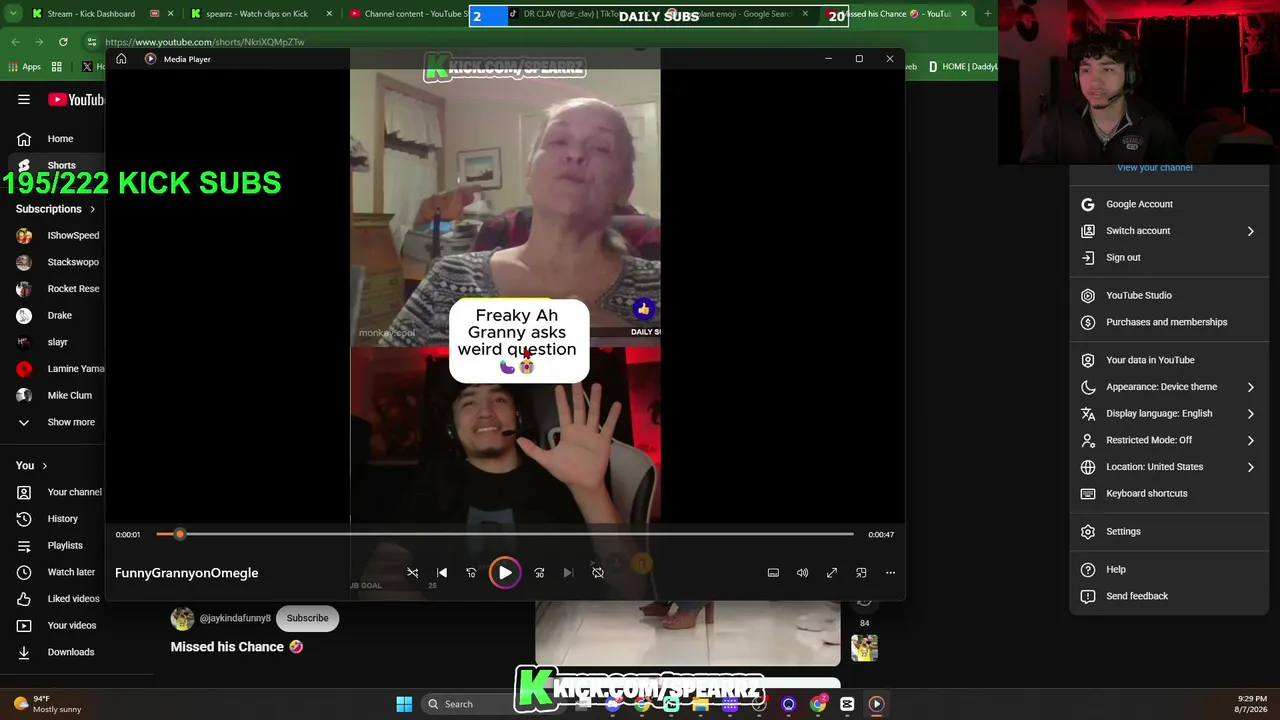Image resolution: width=1280 pixels, height=720 pixels.
Task: Click the Media Player seek bar thumb
Action: 180,534
